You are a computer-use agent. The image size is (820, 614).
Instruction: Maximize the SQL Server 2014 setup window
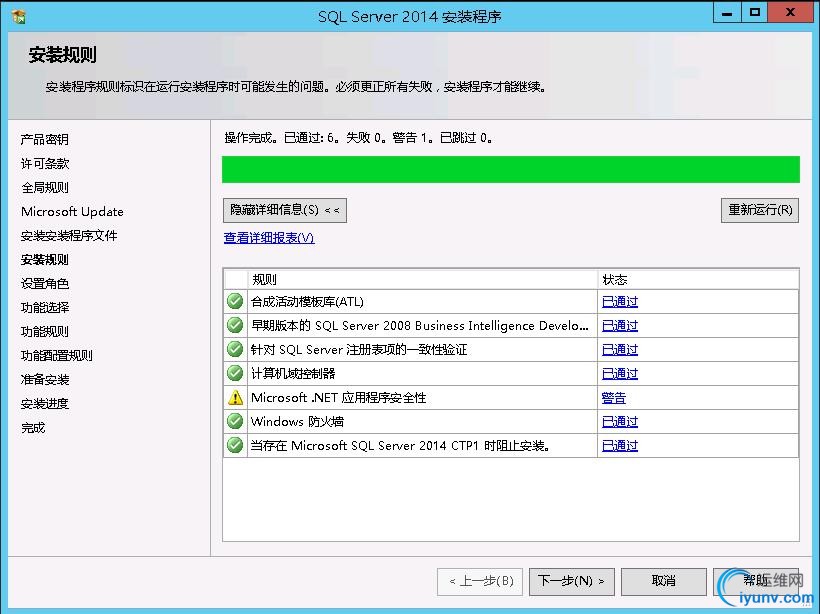pos(755,13)
